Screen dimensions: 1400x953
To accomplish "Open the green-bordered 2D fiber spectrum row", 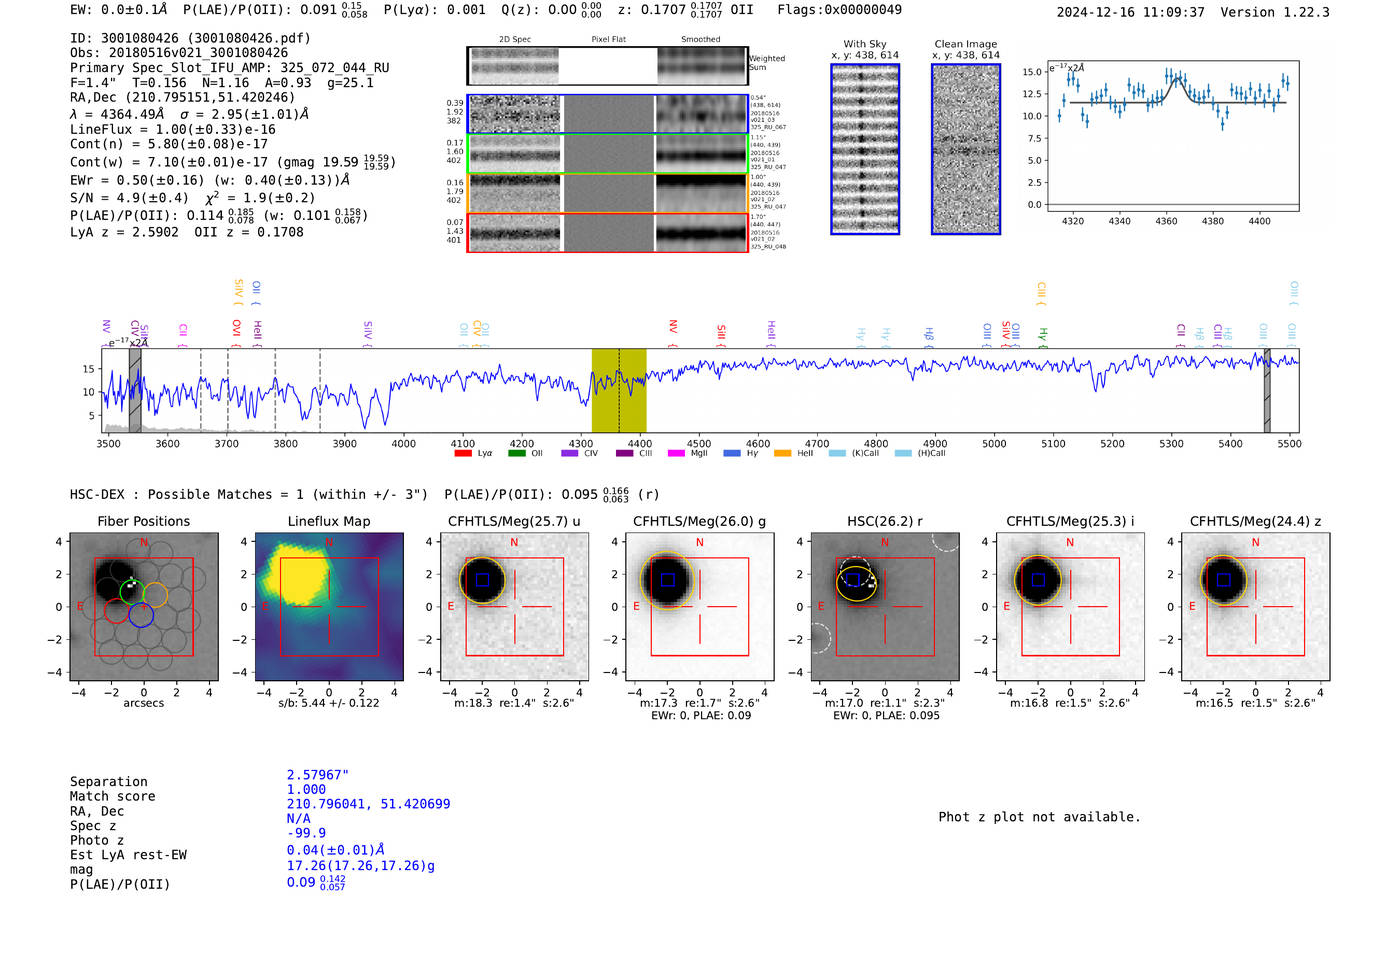I will click(607, 153).
